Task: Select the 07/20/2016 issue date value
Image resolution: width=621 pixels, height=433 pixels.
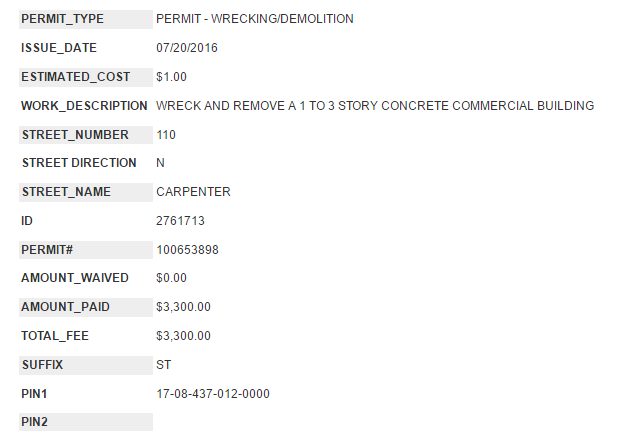Action: tap(186, 48)
